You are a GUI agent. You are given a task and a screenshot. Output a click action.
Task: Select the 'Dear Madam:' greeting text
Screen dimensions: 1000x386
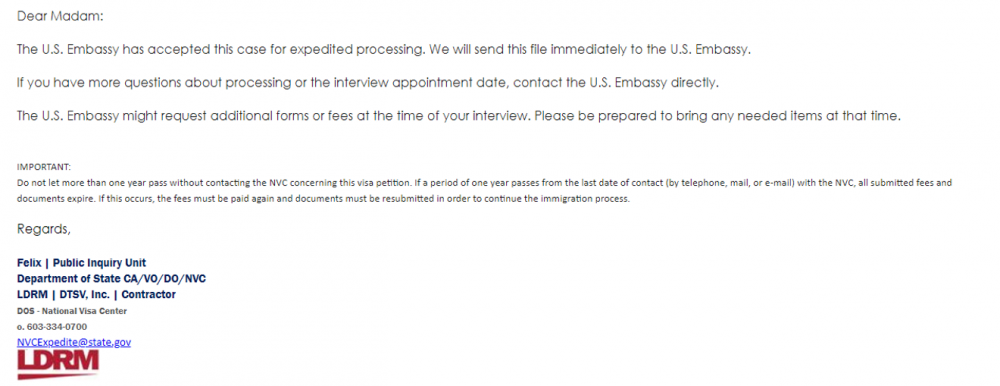coord(60,17)
